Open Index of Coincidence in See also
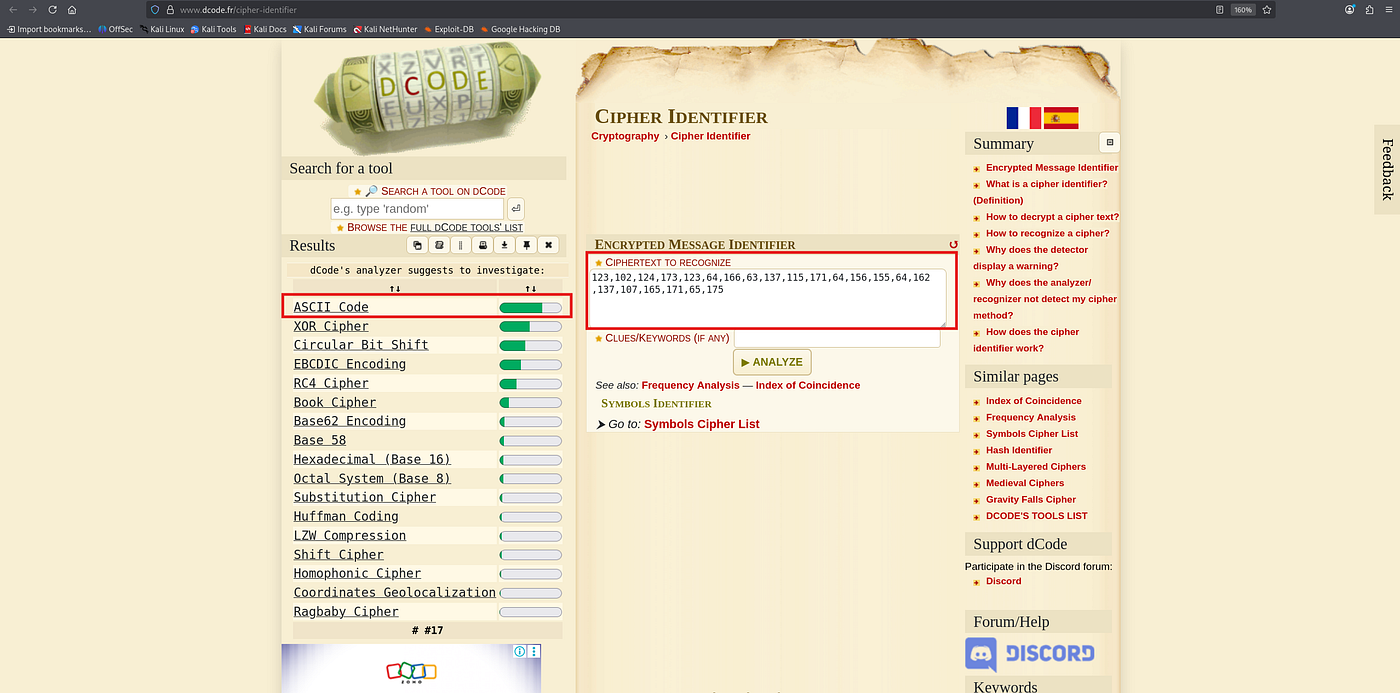This screenshot has height=693, width=1400. point(808,385)
